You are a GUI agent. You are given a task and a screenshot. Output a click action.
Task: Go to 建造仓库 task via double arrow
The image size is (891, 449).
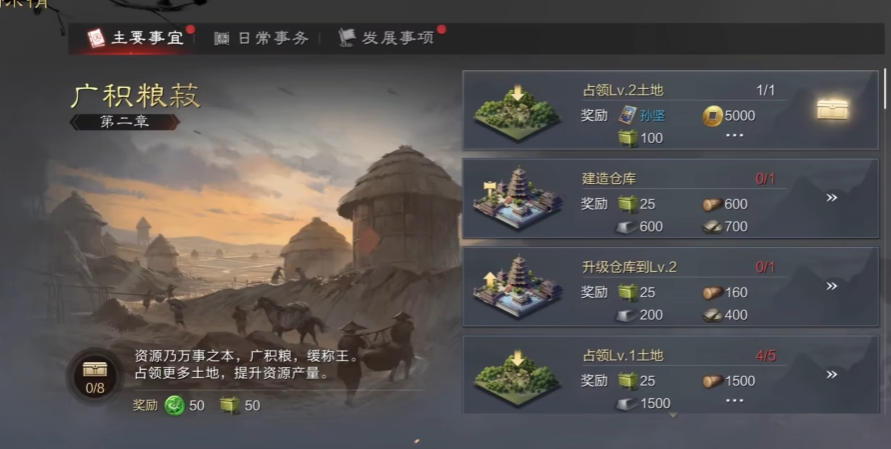(831, 198)
